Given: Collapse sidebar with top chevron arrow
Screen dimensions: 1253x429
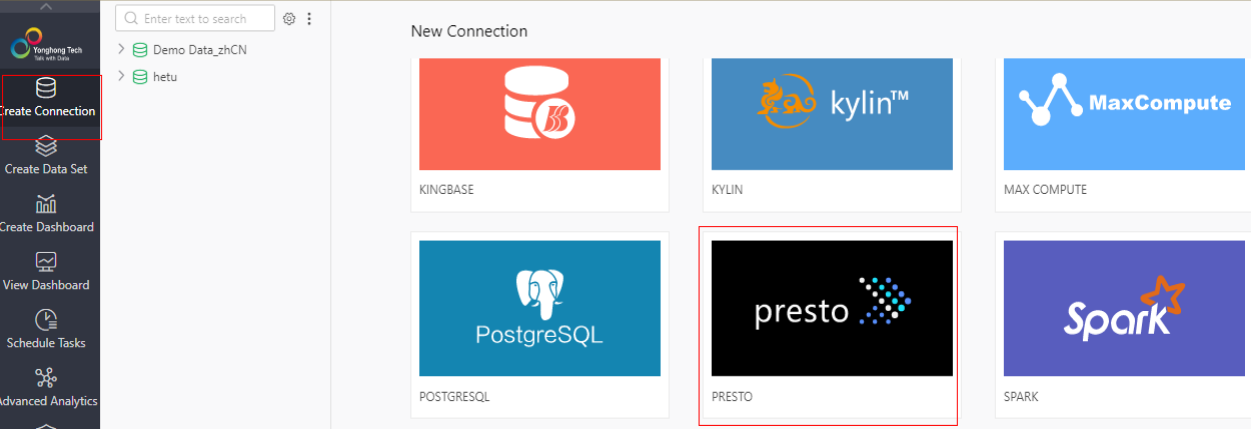Looking at the screenshot, I should (47, 7).
